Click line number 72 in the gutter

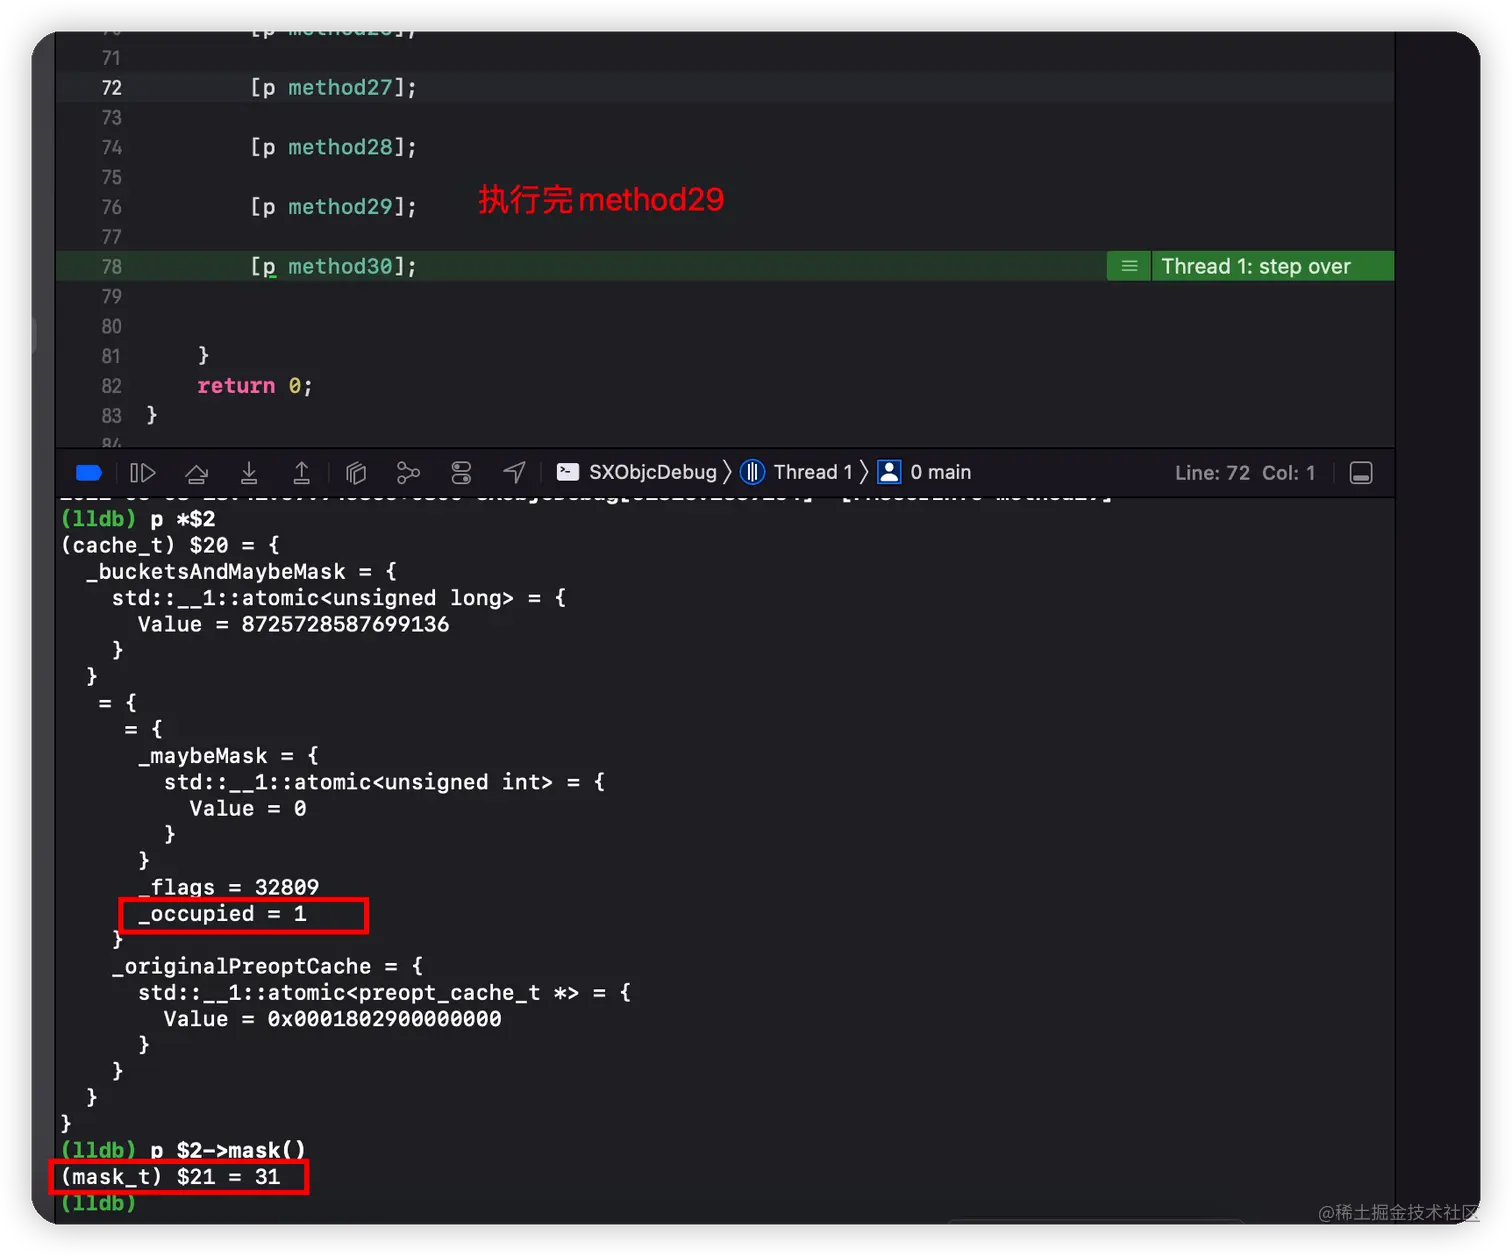(111, 88)
